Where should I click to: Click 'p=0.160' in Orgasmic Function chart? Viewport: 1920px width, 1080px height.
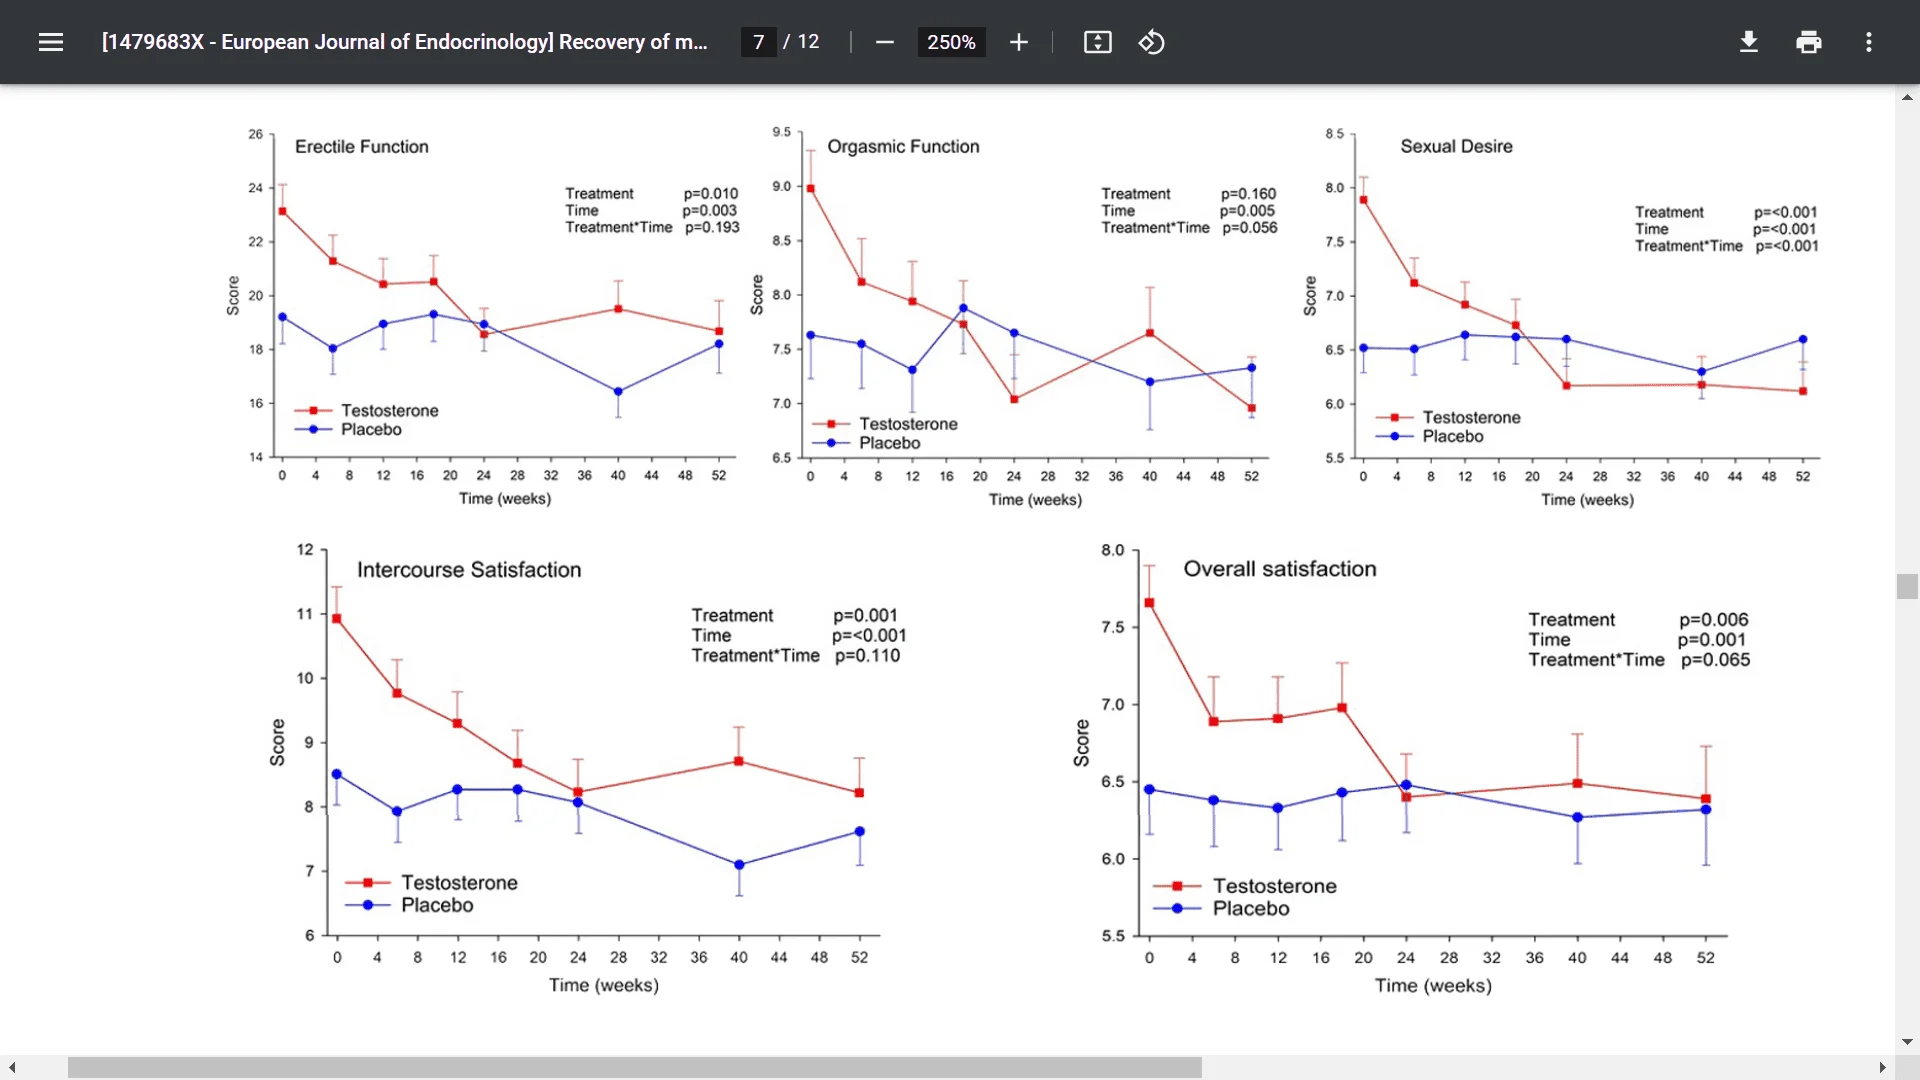tap(1248, 194)
